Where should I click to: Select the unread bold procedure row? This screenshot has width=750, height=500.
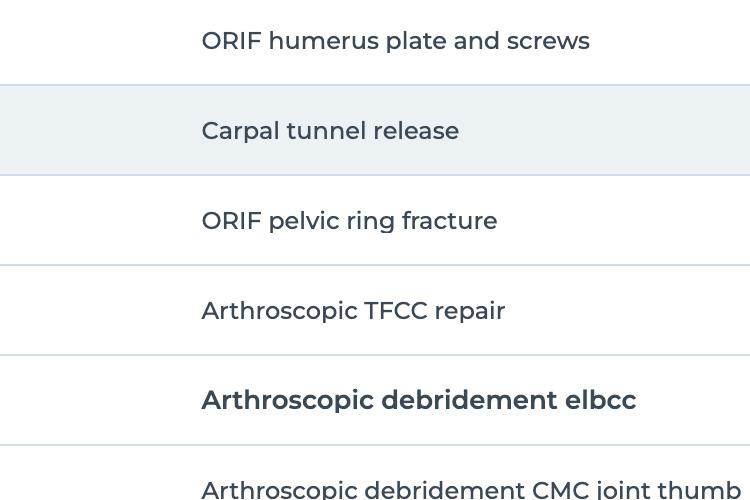pyautogui.click(x=375, y=400)
